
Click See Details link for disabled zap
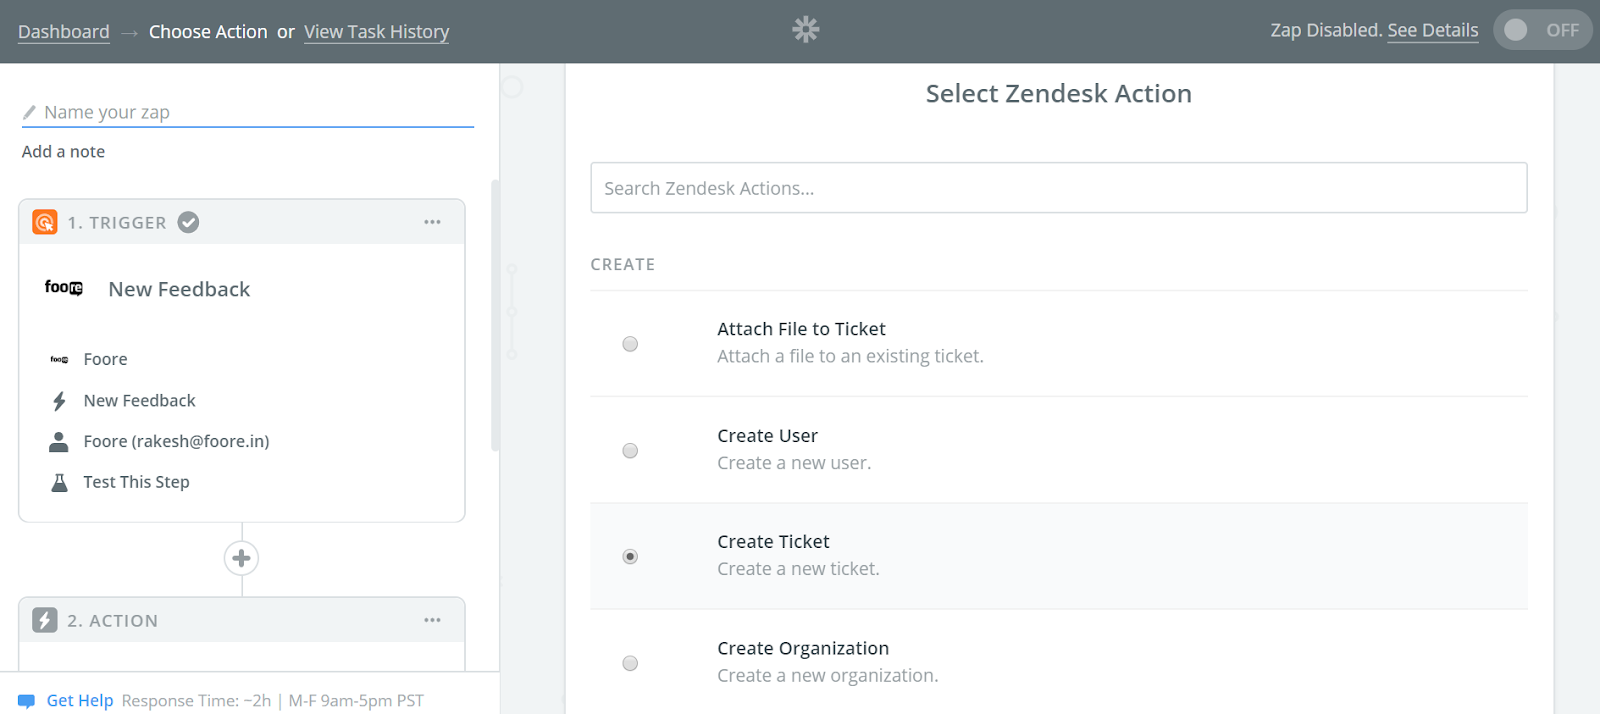[1432, 30]
